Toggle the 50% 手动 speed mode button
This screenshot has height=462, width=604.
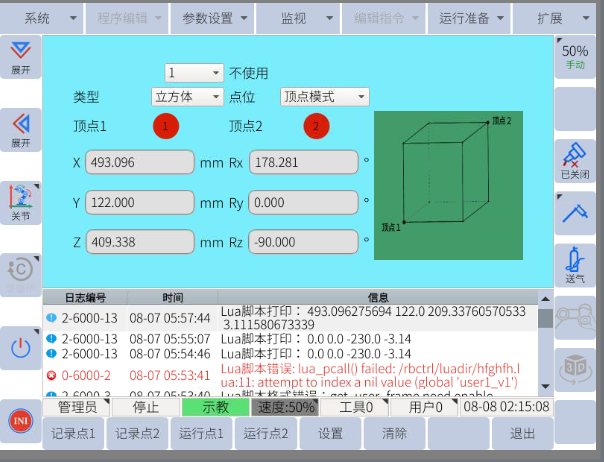(x=575, y=56)
